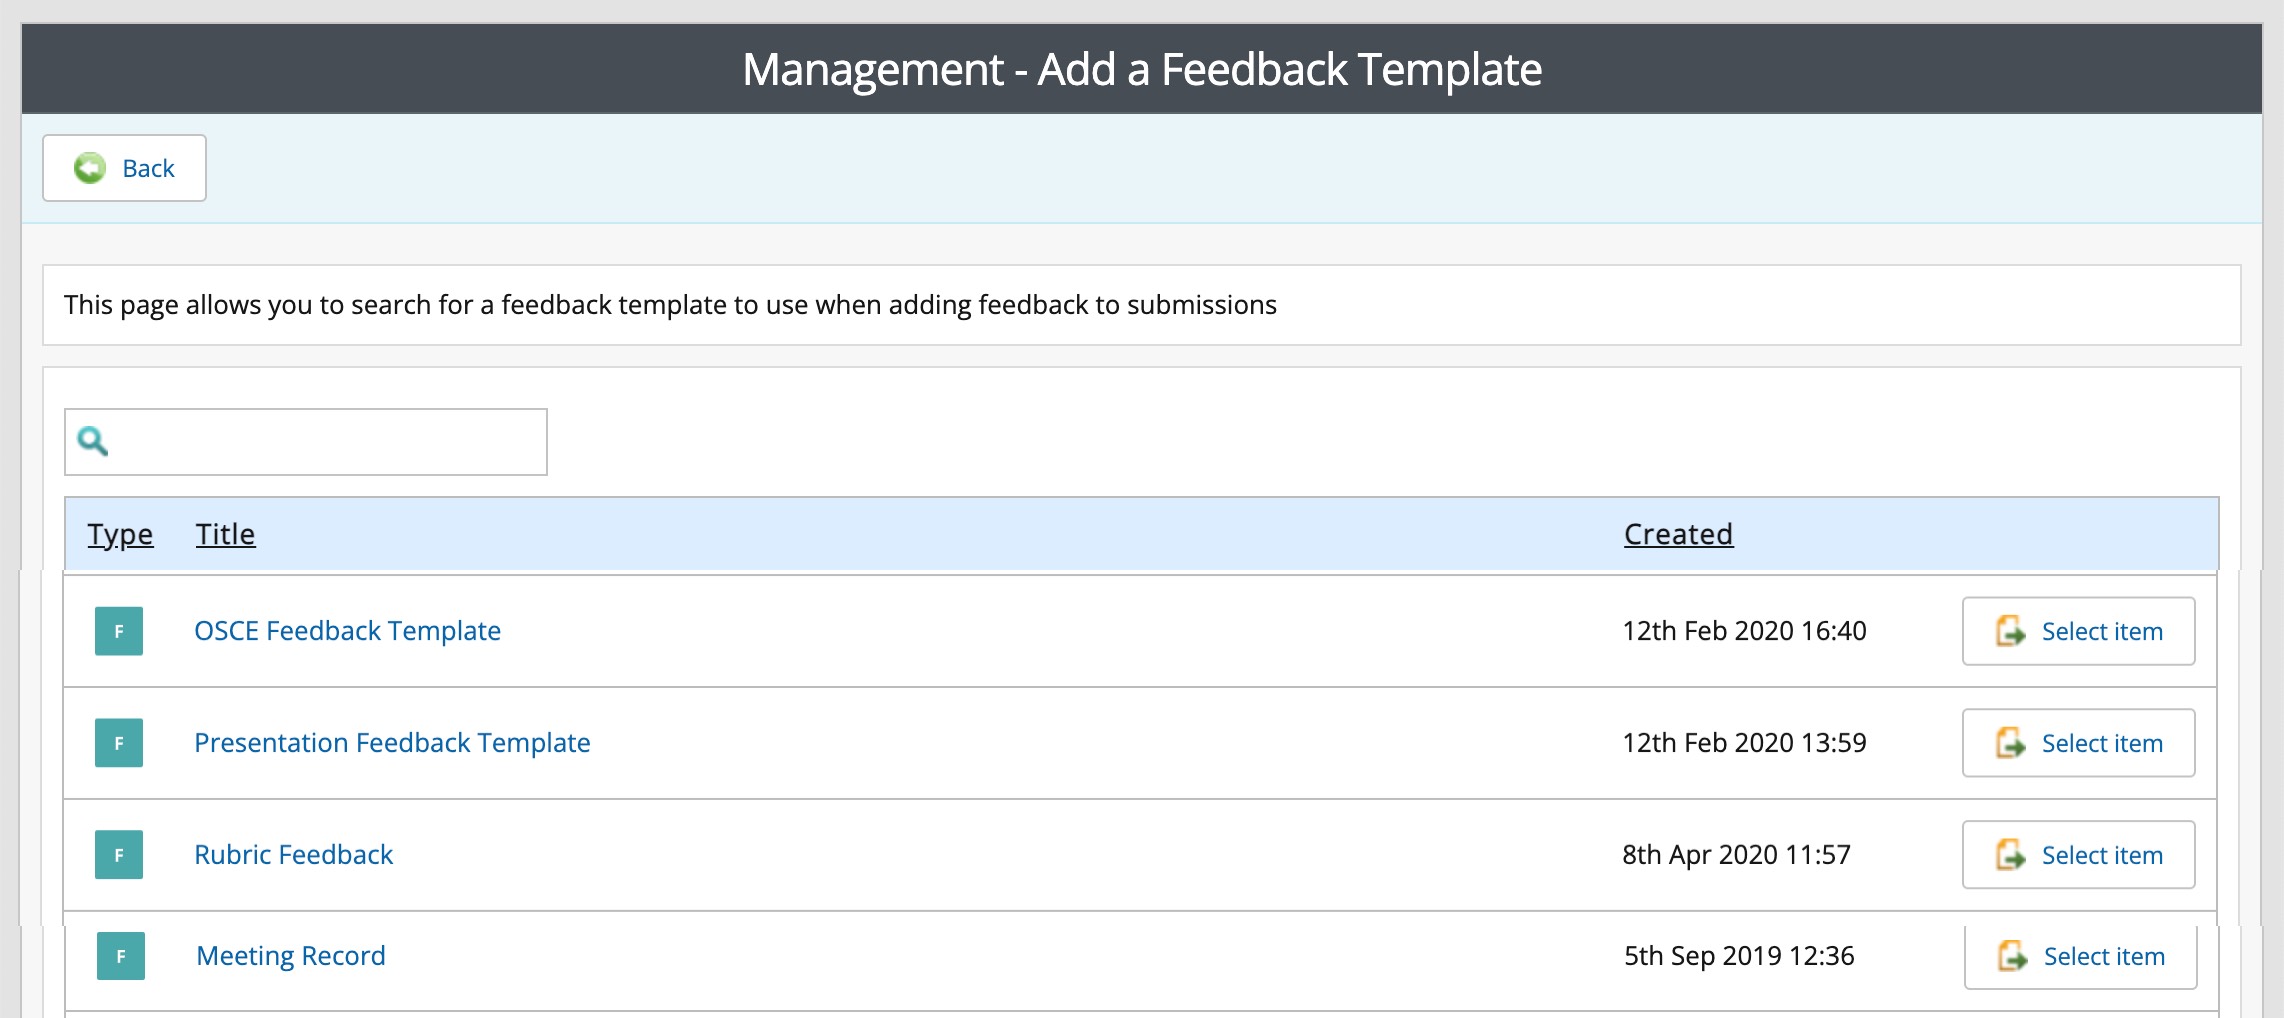
Task: Click the F type icon for Rubric Feedback
Action: [x=119, y=855]
